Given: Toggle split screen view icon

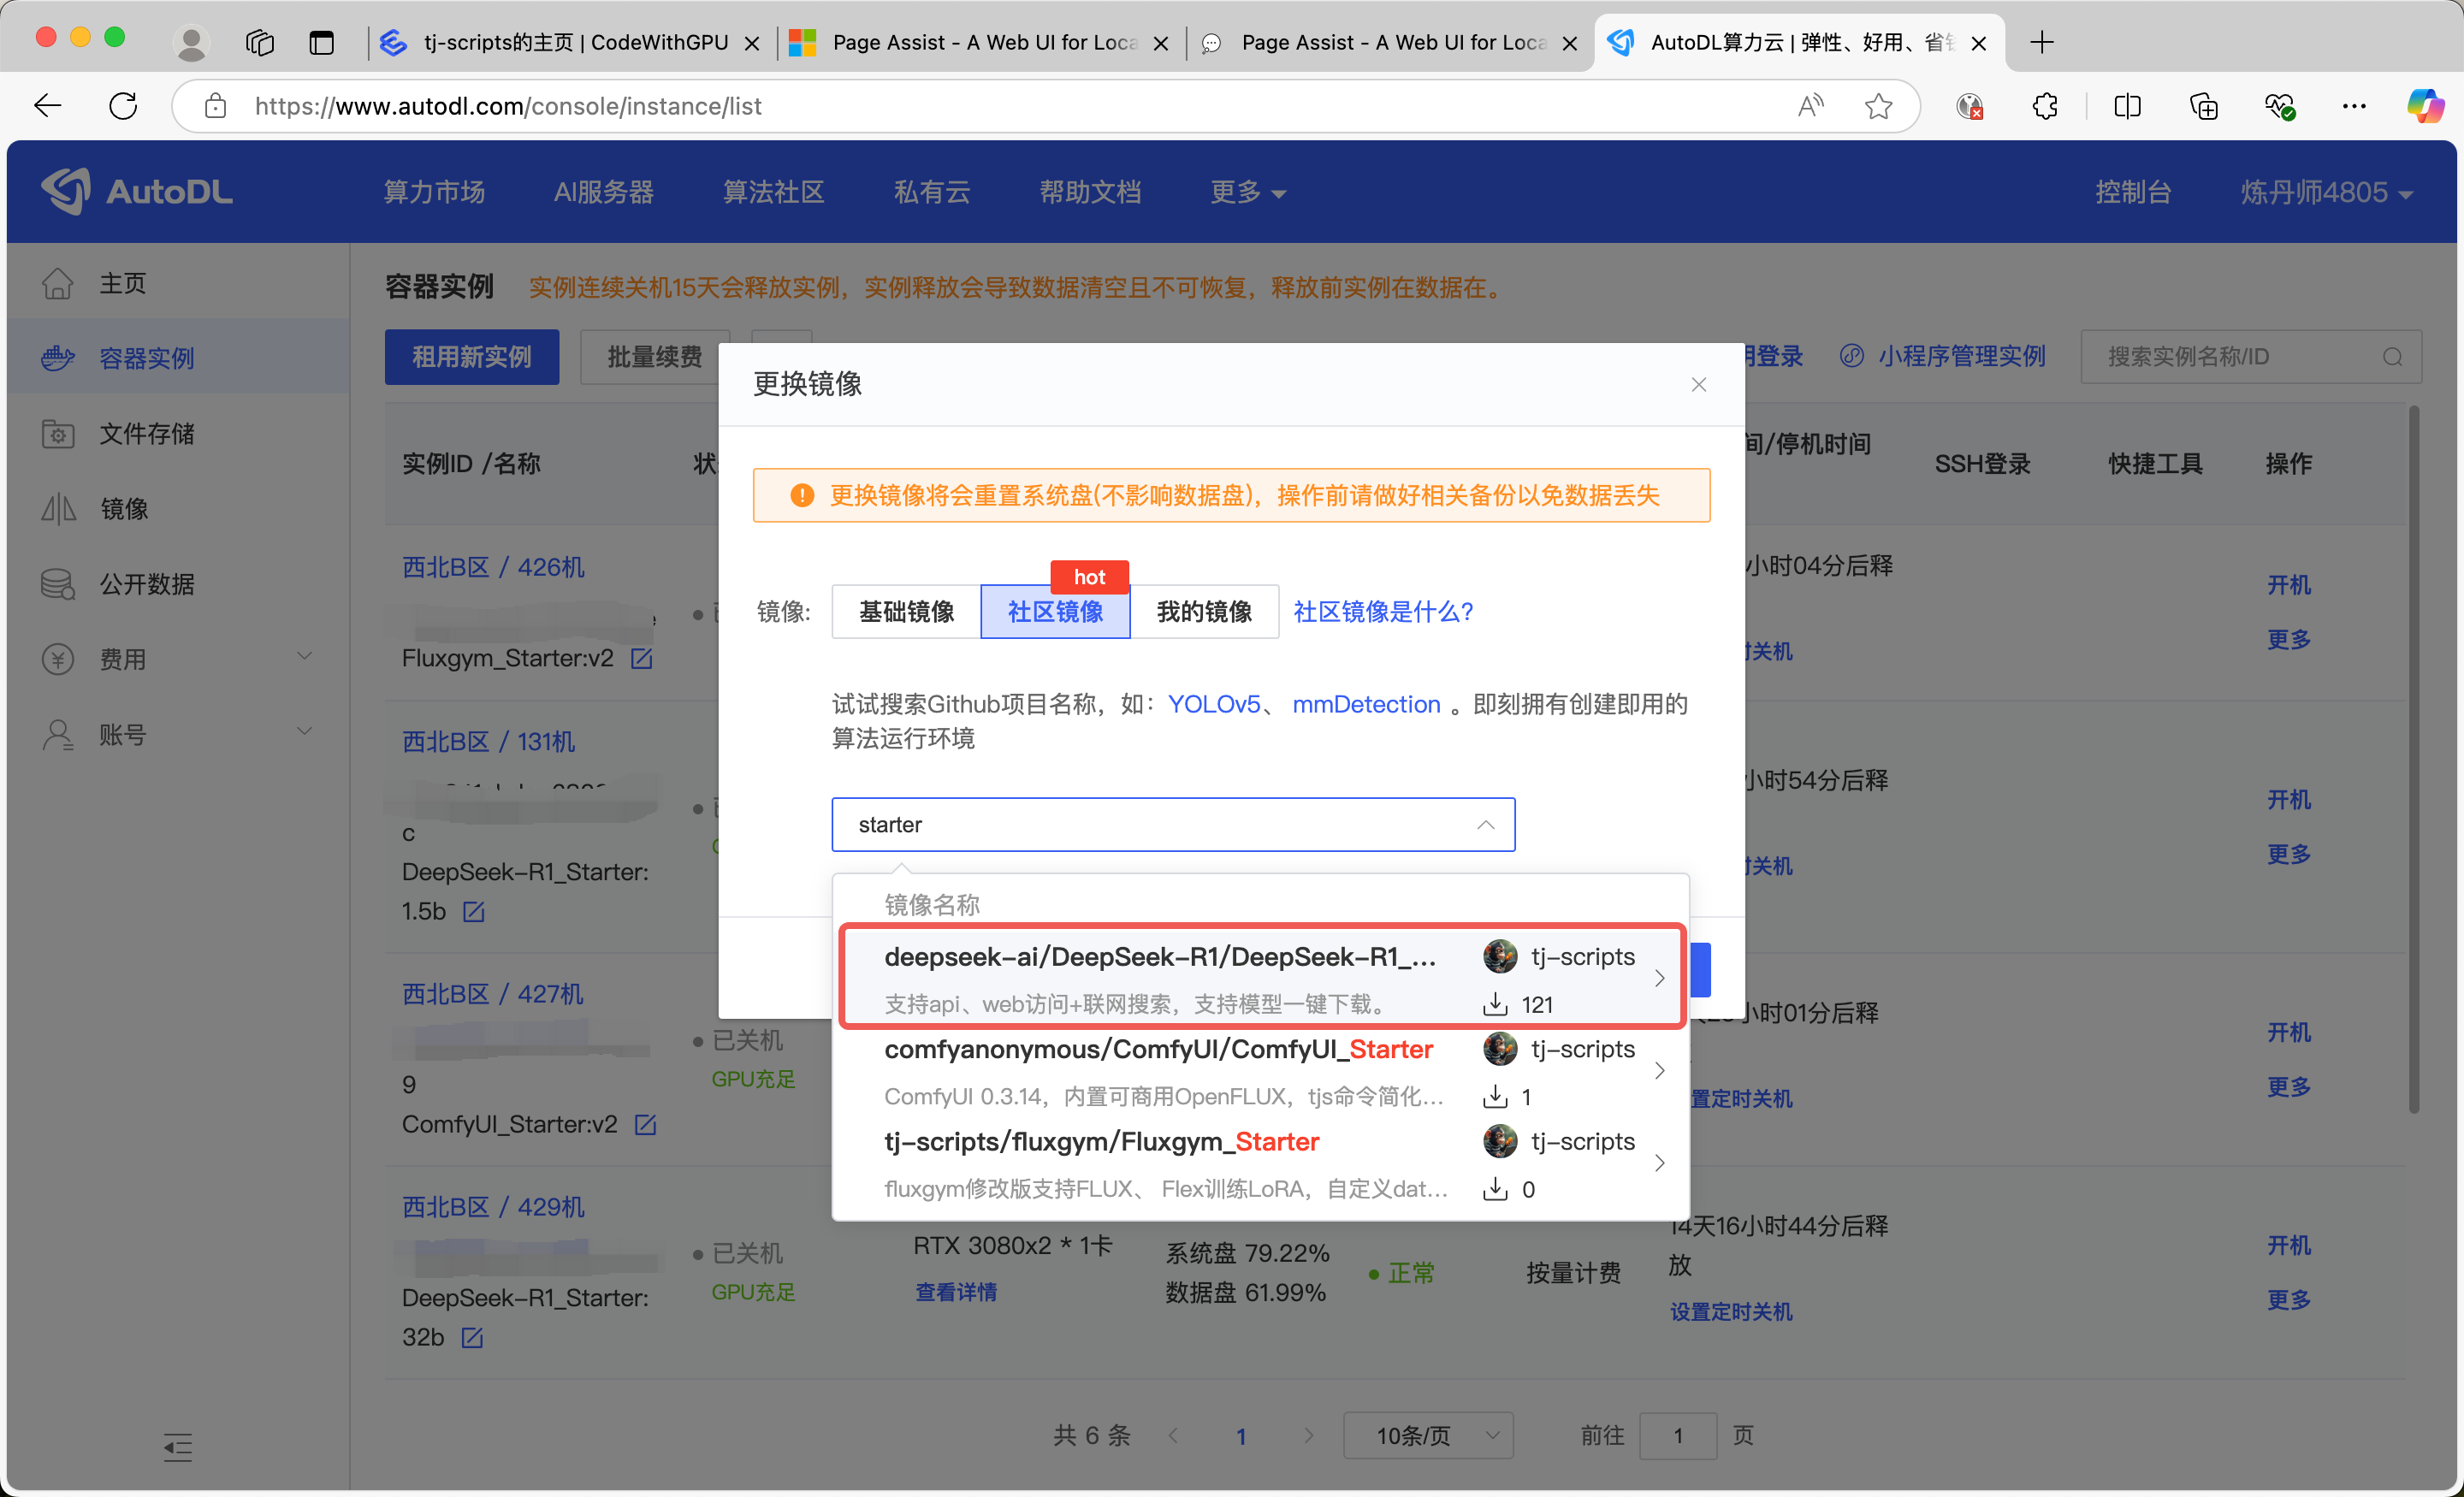Looking at the screenshot, I should 2127,106.
